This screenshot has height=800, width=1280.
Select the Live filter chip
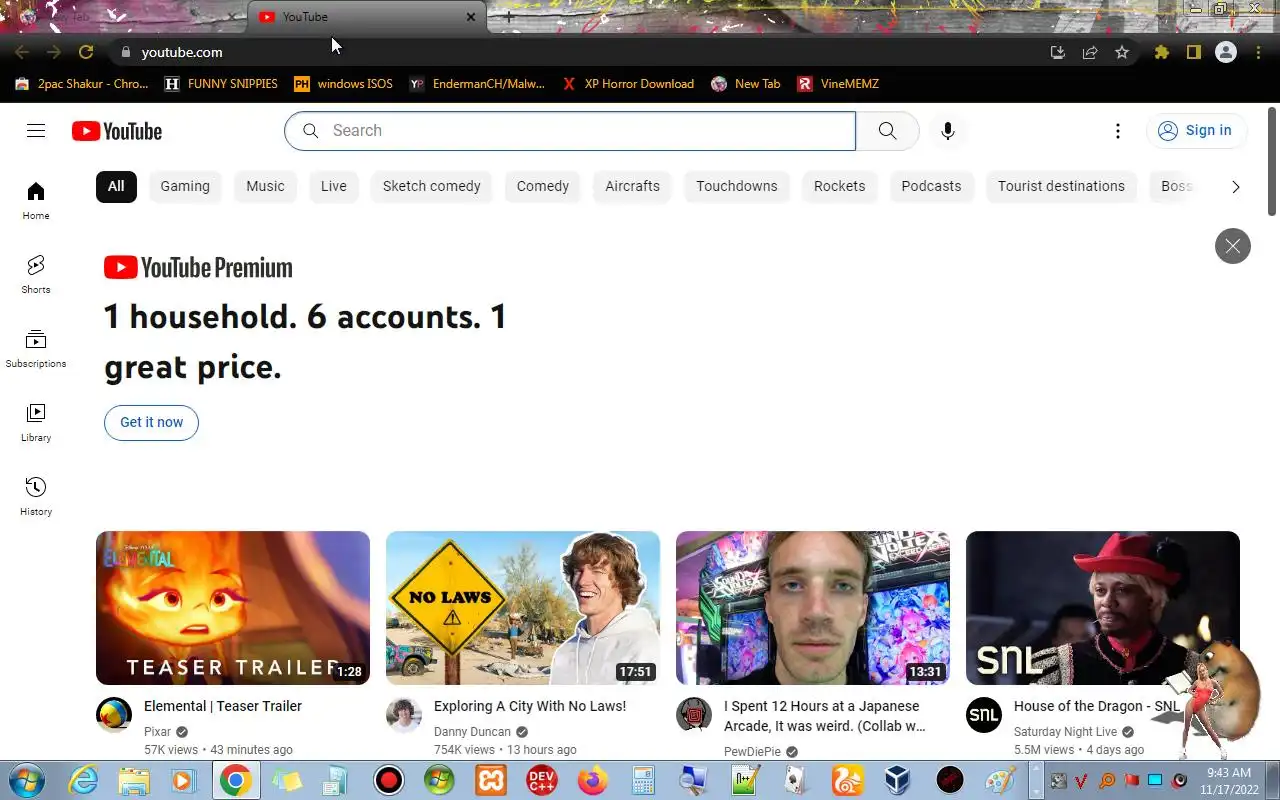point(334,186)
